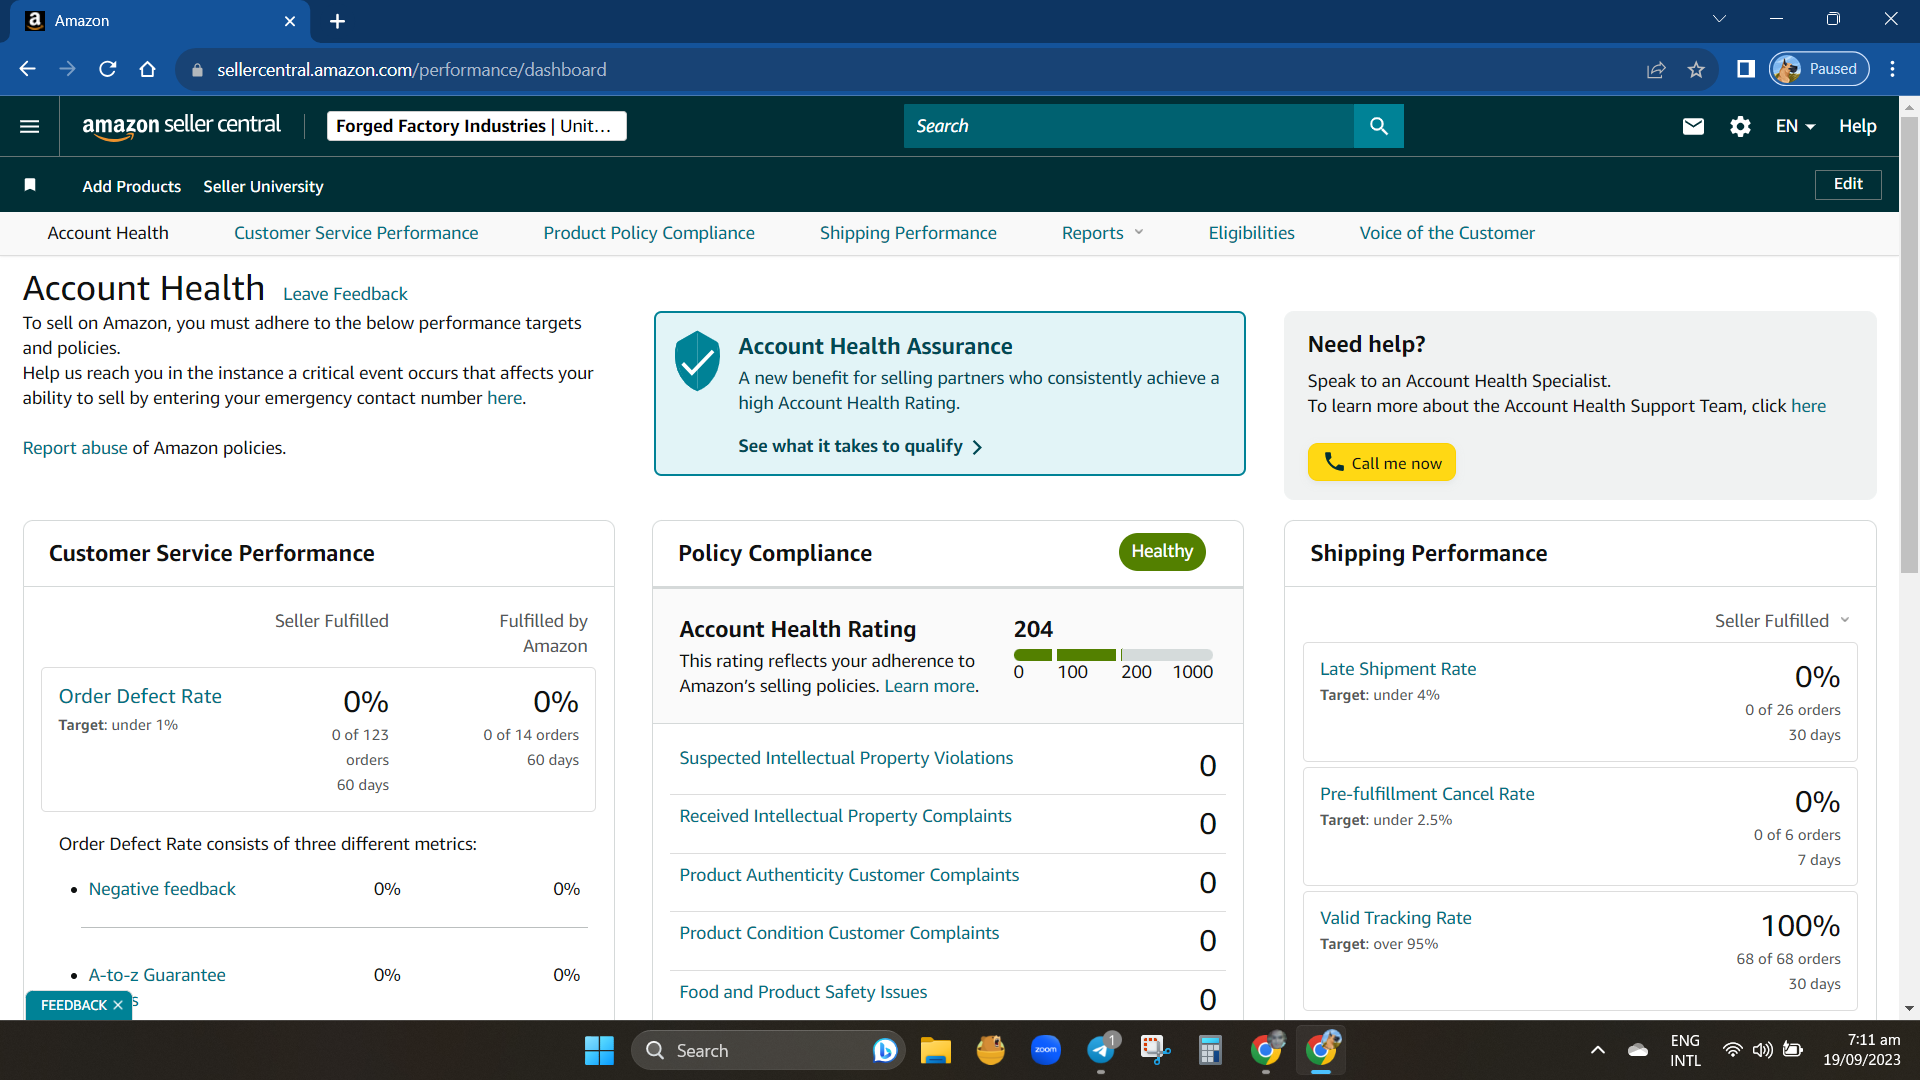1920x1080 pixels.
Task: Open a new browser tab
Action: click(x=338, y=21)
